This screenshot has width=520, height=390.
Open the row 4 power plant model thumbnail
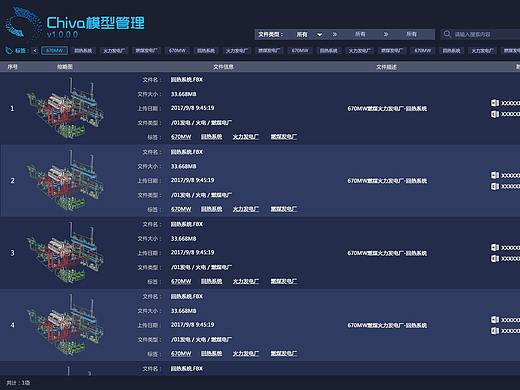pyautogui.click(x=65, y=325)
